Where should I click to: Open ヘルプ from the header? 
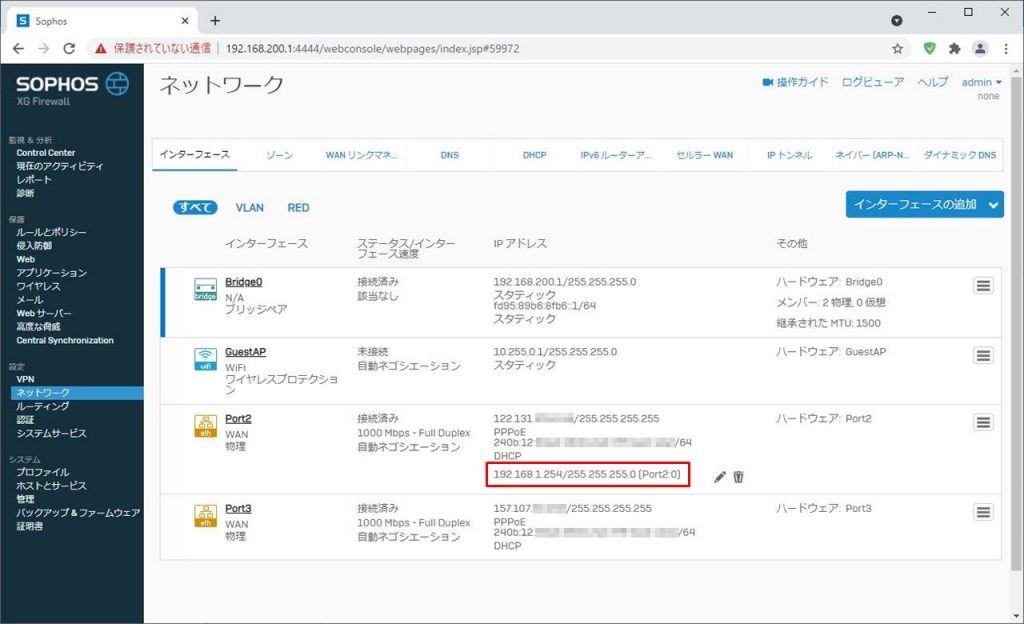933,82
